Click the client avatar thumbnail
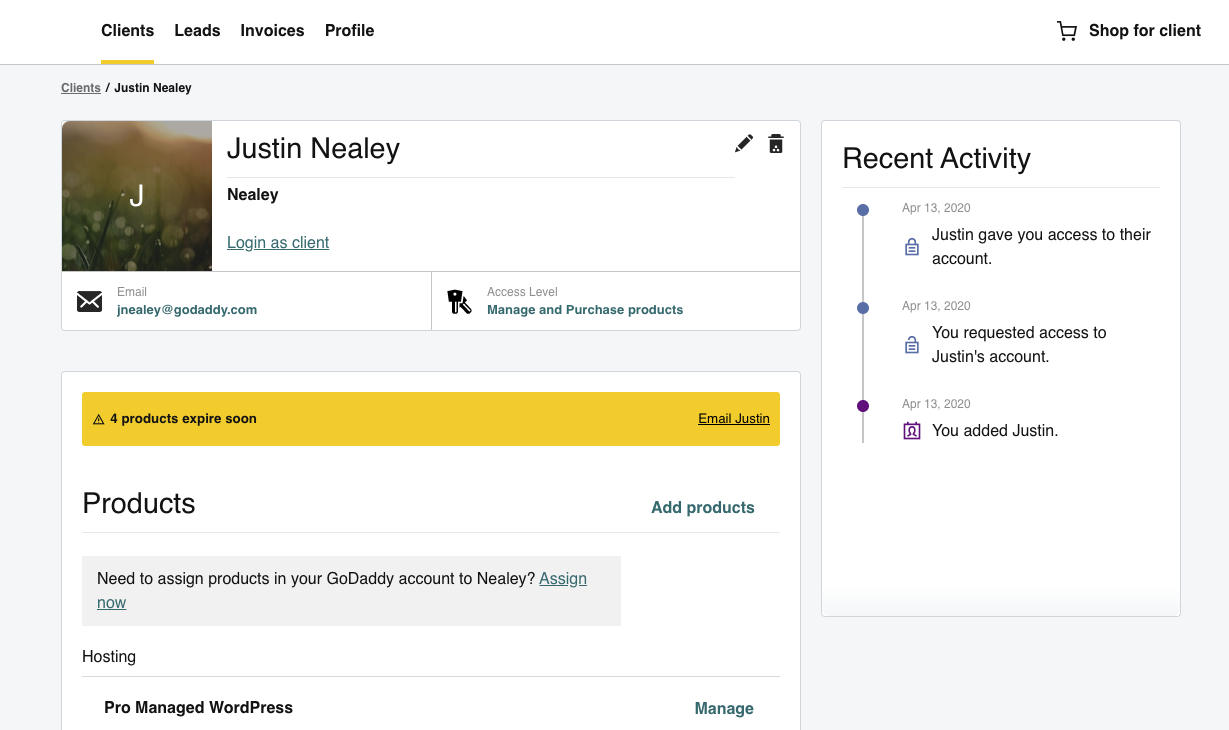The image size is (1229, 730). point(137,196)
